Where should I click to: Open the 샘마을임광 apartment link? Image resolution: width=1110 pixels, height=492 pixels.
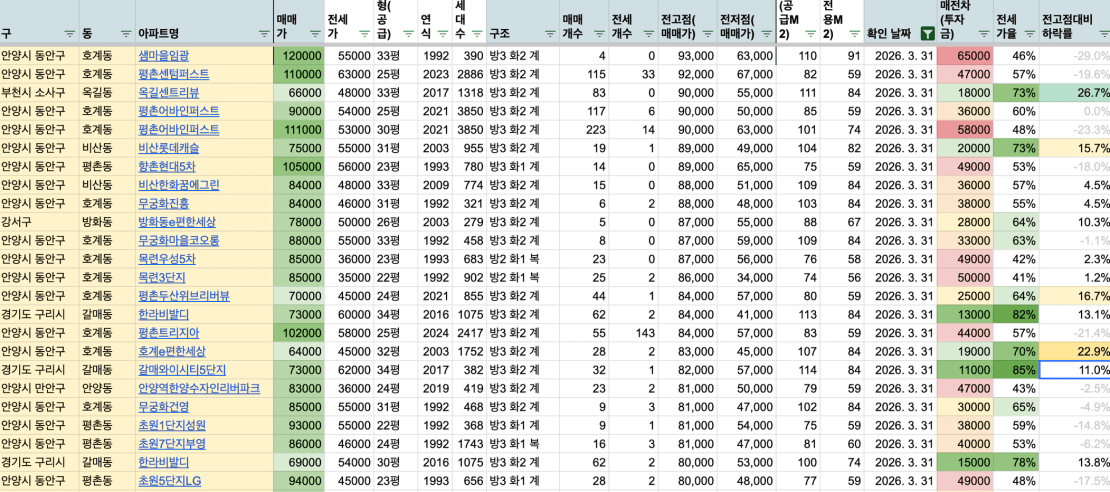click(163, 56)
